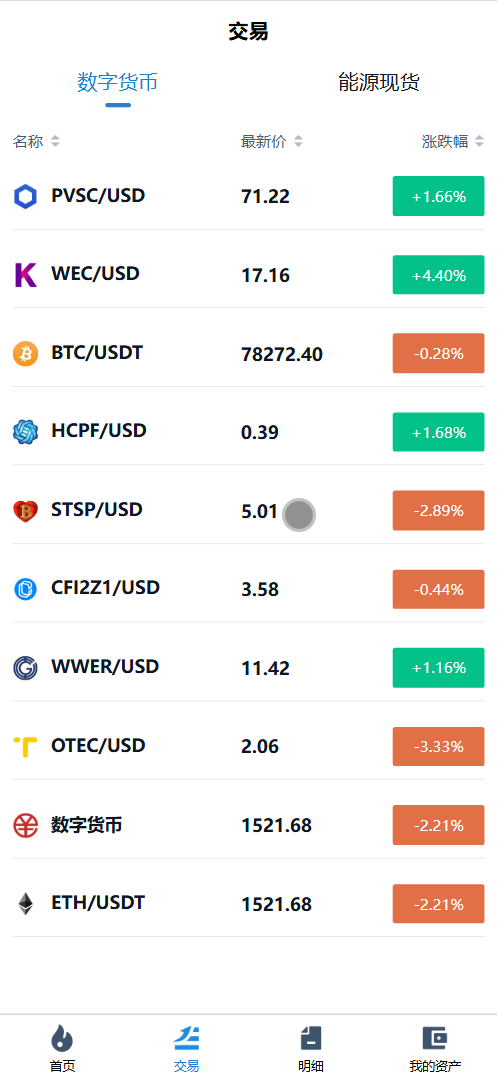Select the 交易 trade icon in bottom bar

[x=186, y=1038]
